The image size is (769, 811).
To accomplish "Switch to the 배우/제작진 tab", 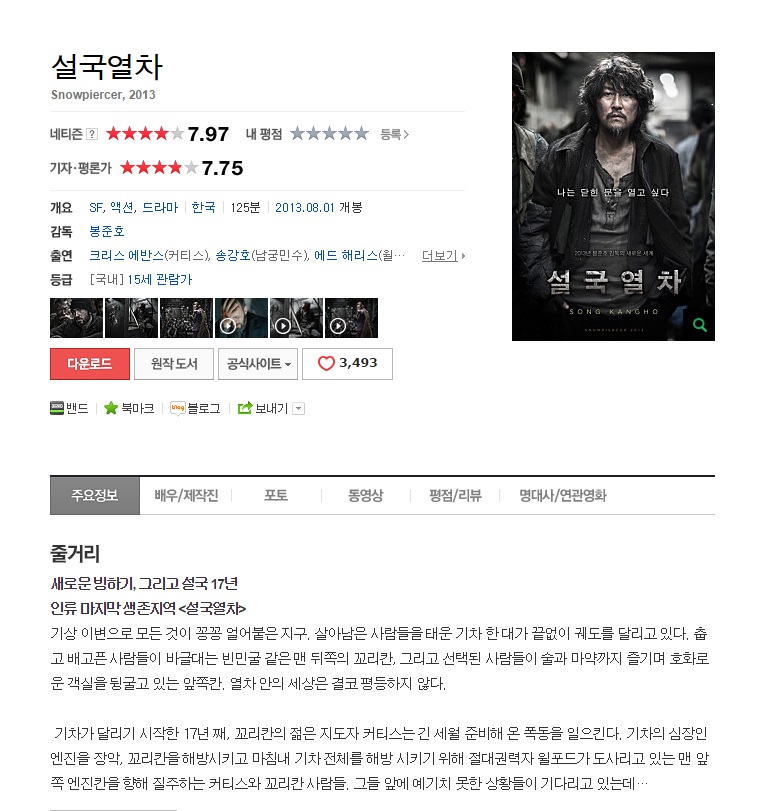I will pyautogui.click(x=186, y=495).
